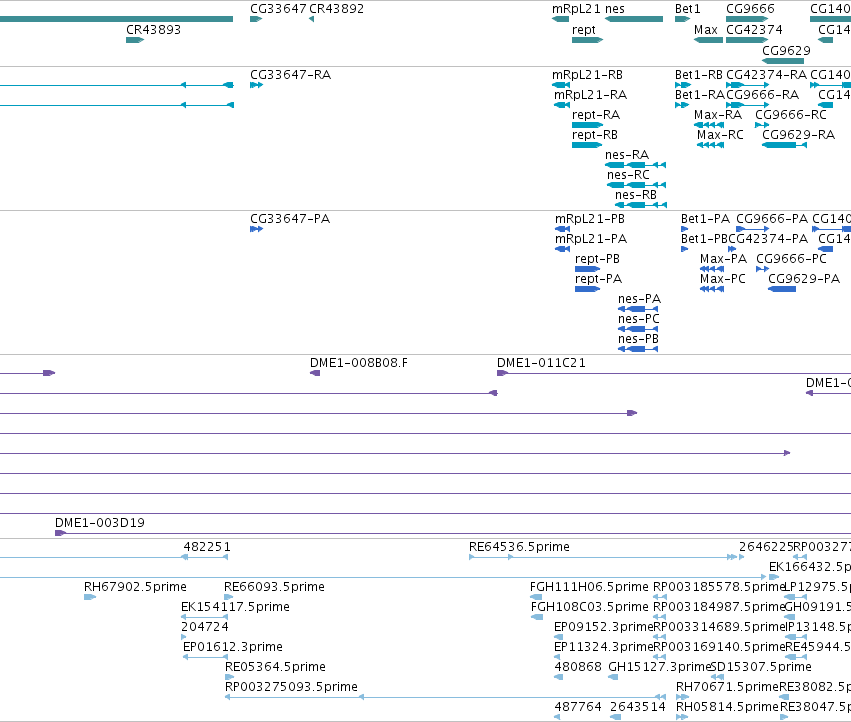
Task: Select protein mRpL21-PA
Action: (590, 238)
